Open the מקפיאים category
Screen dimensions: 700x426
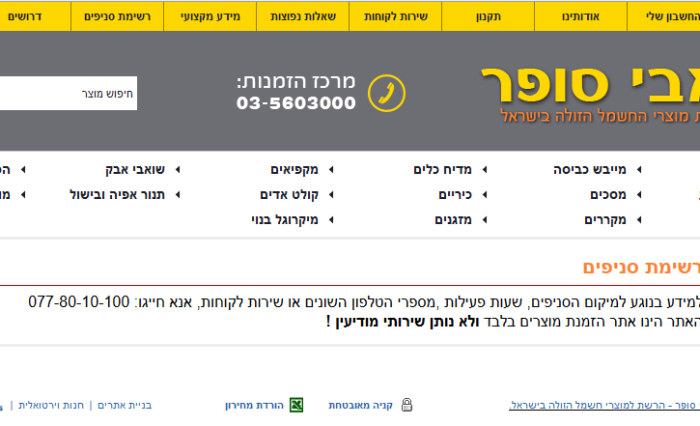pos(294,170)
